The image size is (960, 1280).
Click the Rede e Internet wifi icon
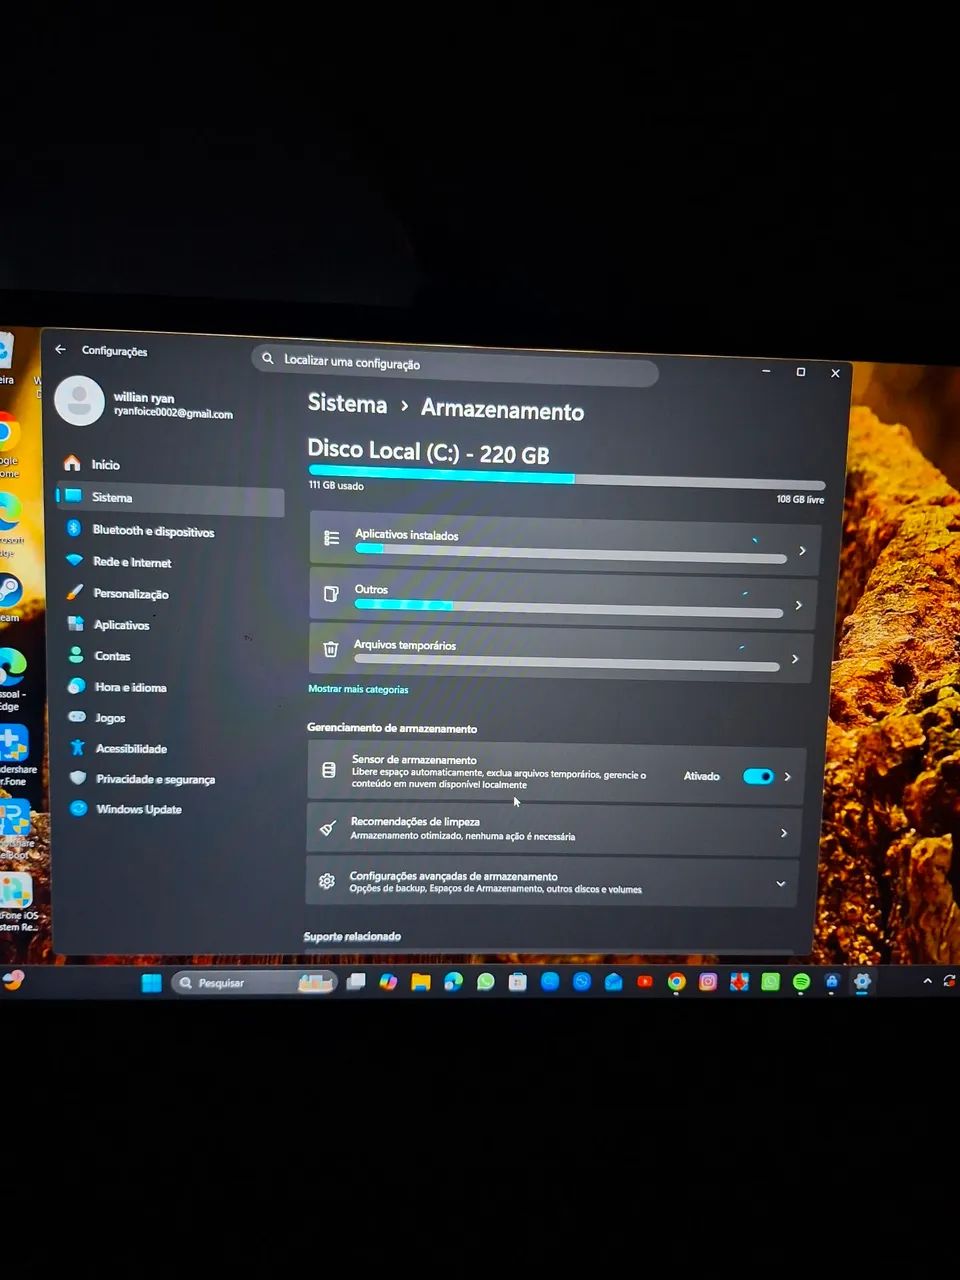(74, 560)
